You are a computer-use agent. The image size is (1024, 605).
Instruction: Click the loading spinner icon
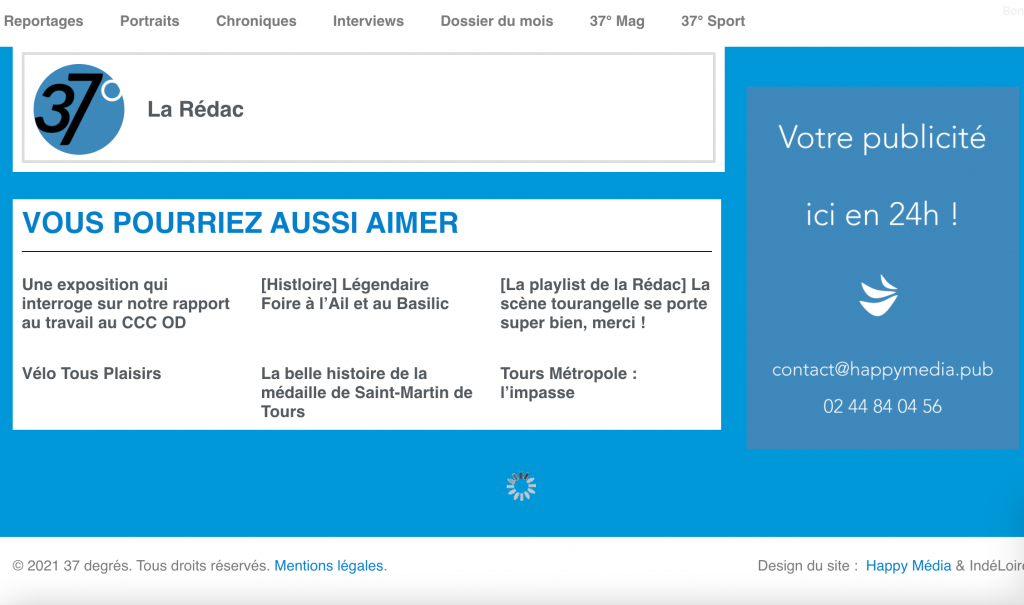[521, 486]
